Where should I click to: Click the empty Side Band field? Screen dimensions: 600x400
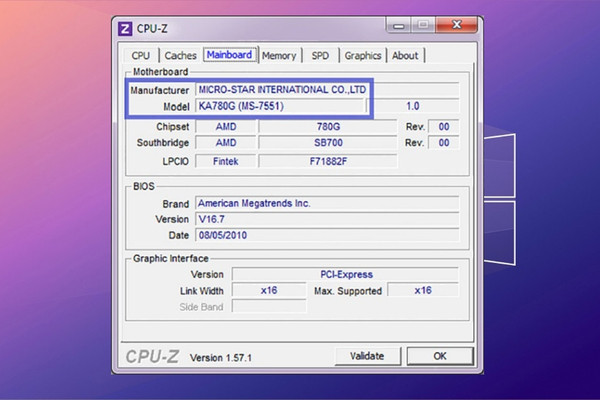pos(269,307)
